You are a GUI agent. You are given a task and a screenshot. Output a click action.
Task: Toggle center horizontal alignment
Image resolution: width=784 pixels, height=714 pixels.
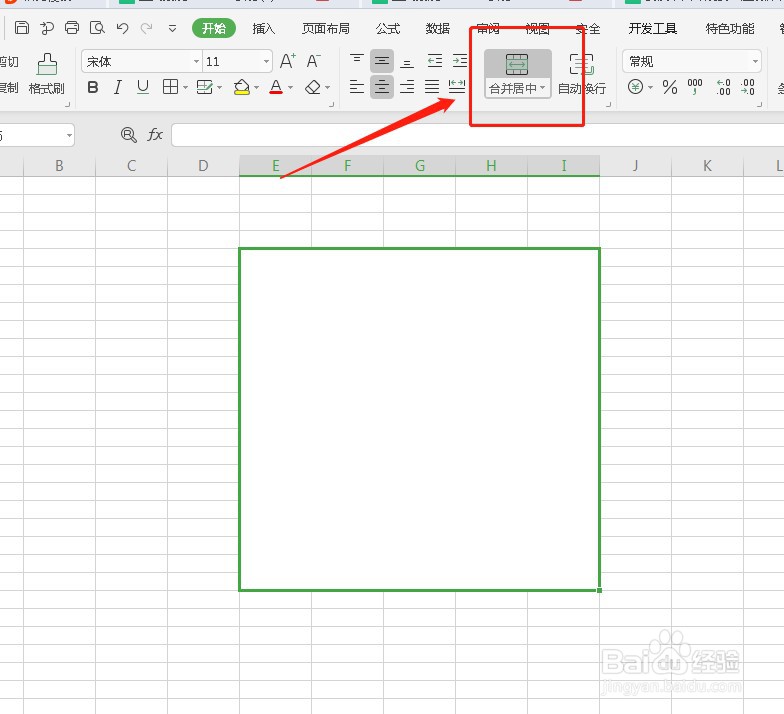coord(382,86)
